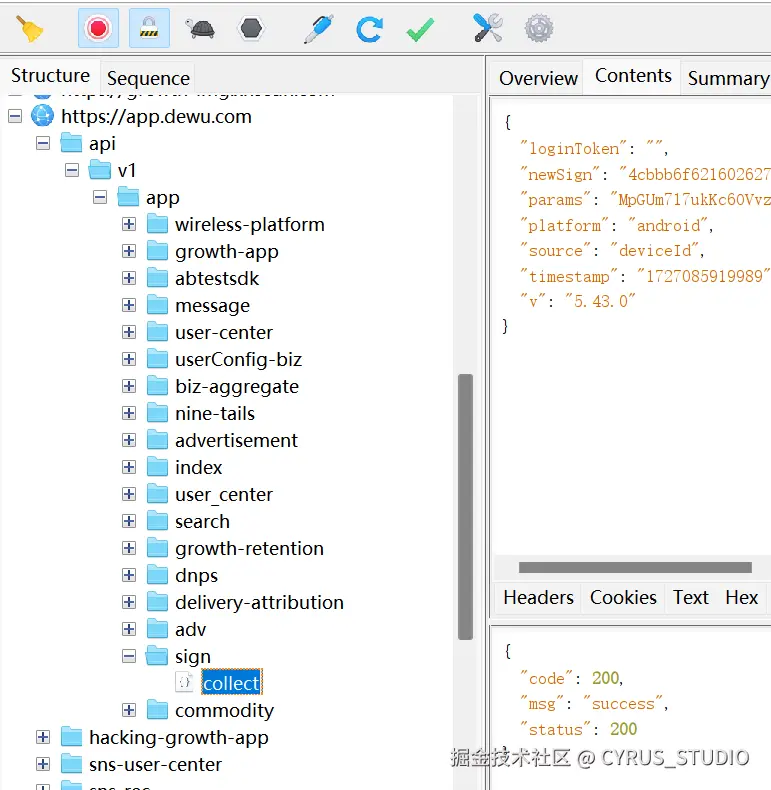
Task: Open Settings gear icon
Action: 539,28
